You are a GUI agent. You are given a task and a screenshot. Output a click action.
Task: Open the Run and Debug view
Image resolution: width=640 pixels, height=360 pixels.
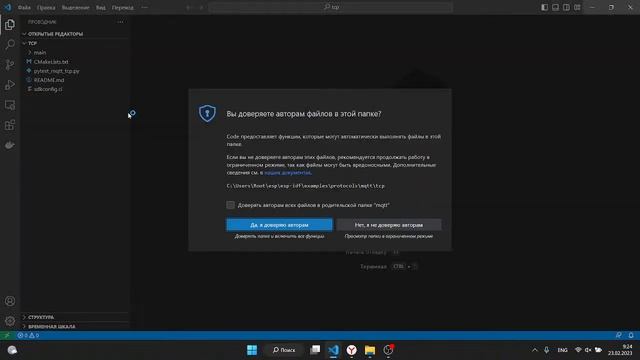click(x=10, y=84)
